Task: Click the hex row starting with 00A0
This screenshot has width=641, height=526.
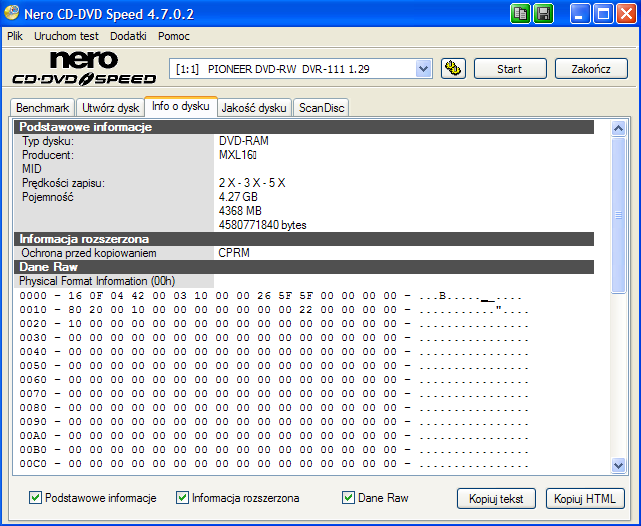Action: tap(273, 436)
